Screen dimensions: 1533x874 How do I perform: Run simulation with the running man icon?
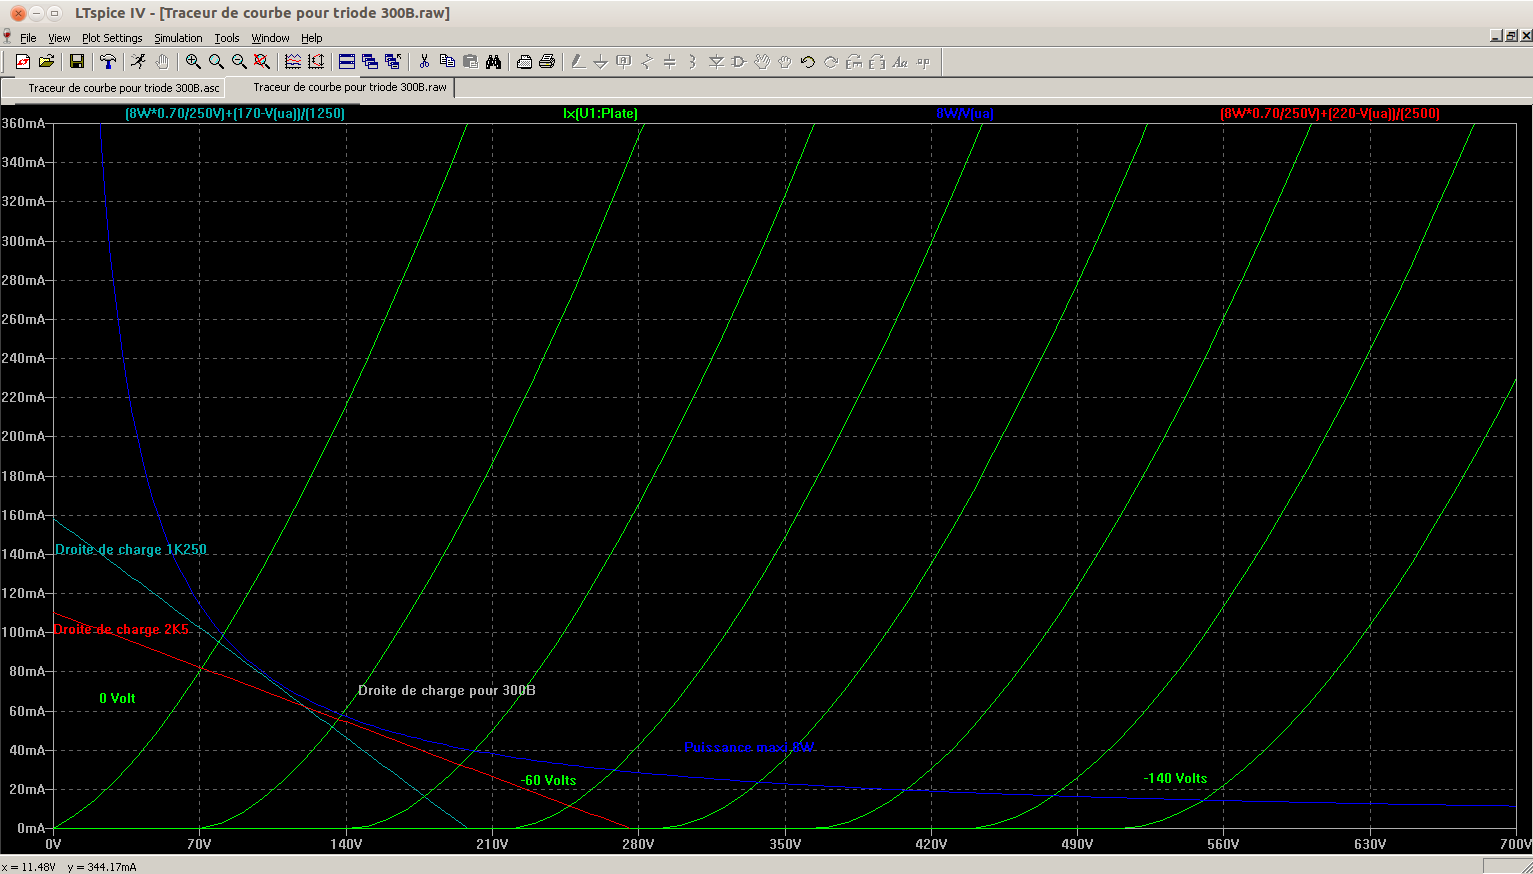(x=139, y=62)
